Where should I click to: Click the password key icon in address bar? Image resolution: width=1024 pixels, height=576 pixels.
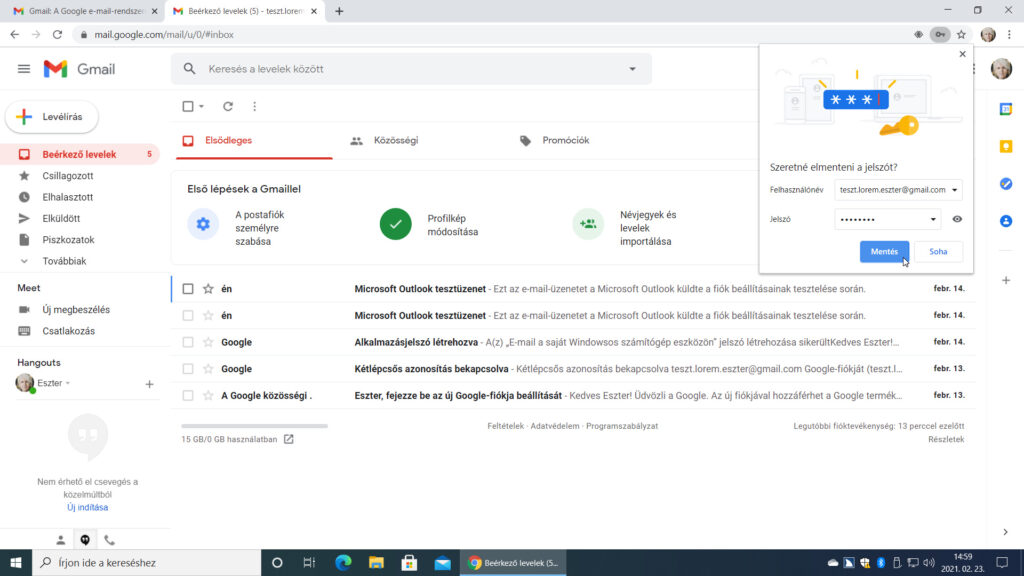click(x=940, y=35)
